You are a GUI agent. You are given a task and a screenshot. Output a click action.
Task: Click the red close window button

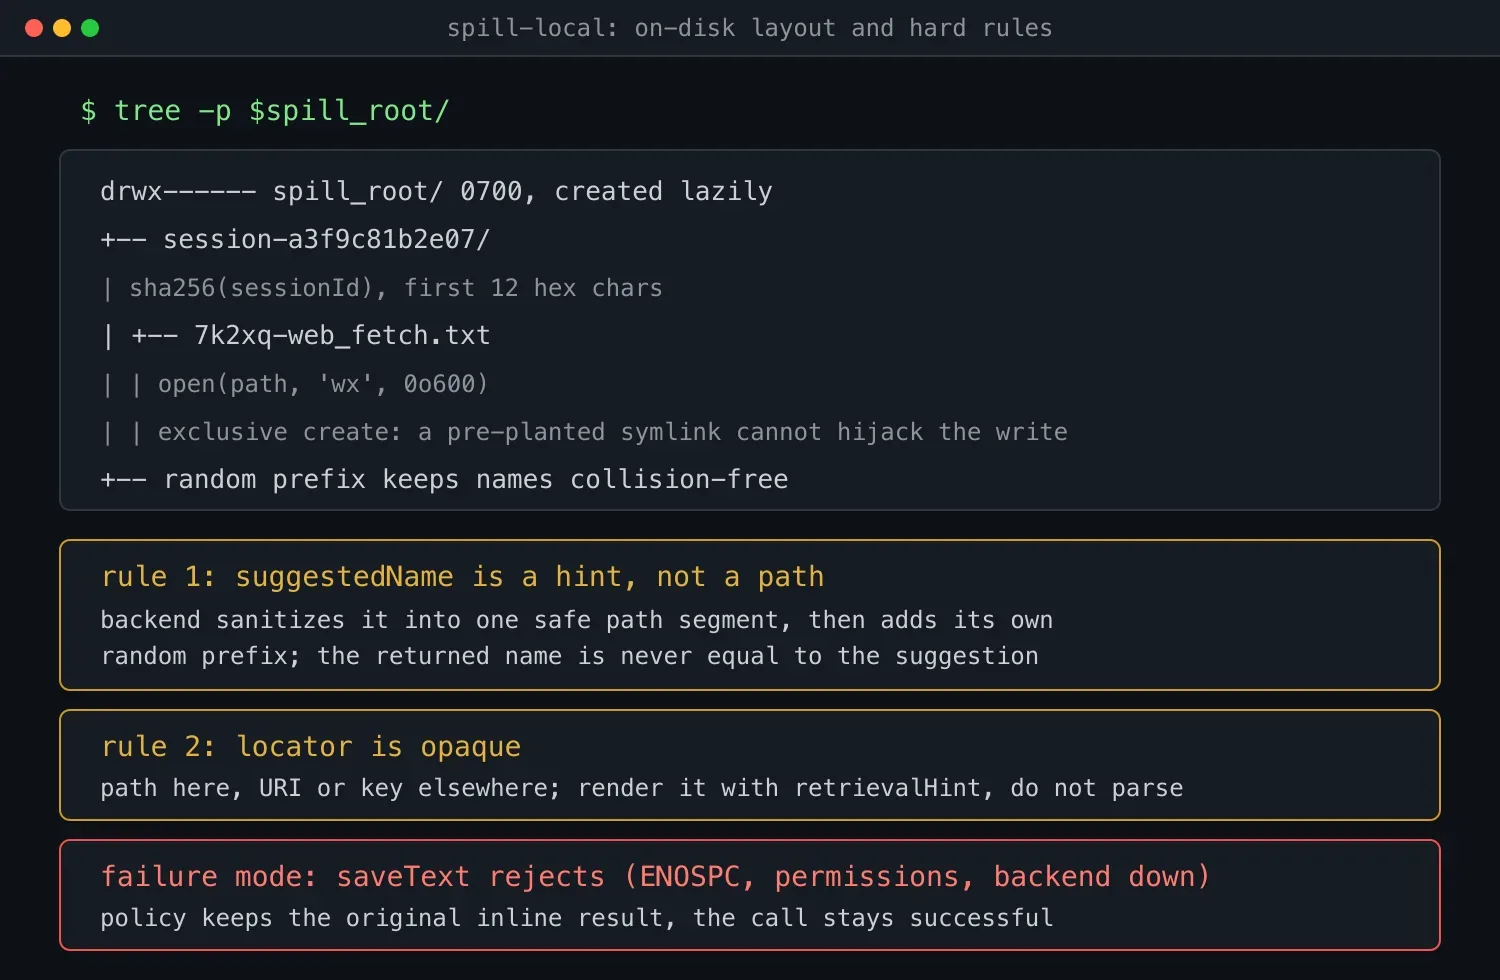34,28
